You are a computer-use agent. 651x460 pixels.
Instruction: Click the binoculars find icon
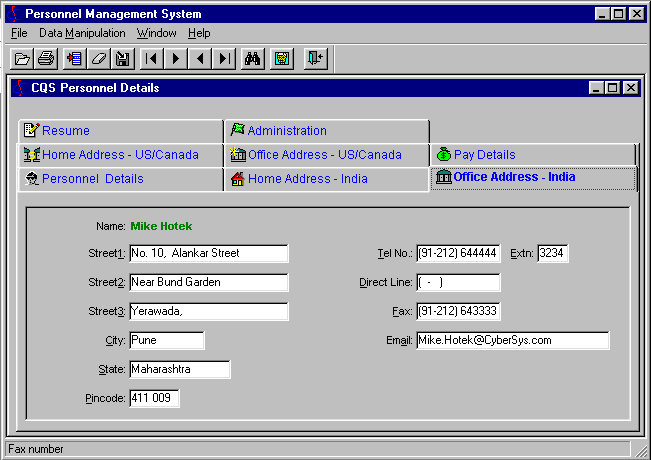(x=254, y=59)
